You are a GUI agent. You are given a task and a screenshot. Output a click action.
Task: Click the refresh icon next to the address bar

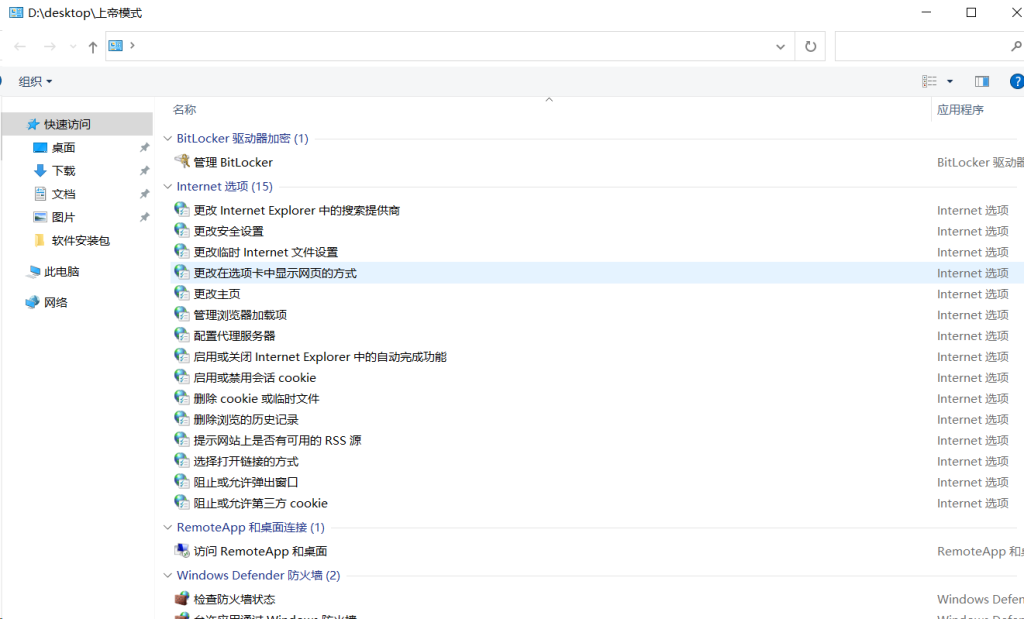pyautogui.click(x=810, y=46)
